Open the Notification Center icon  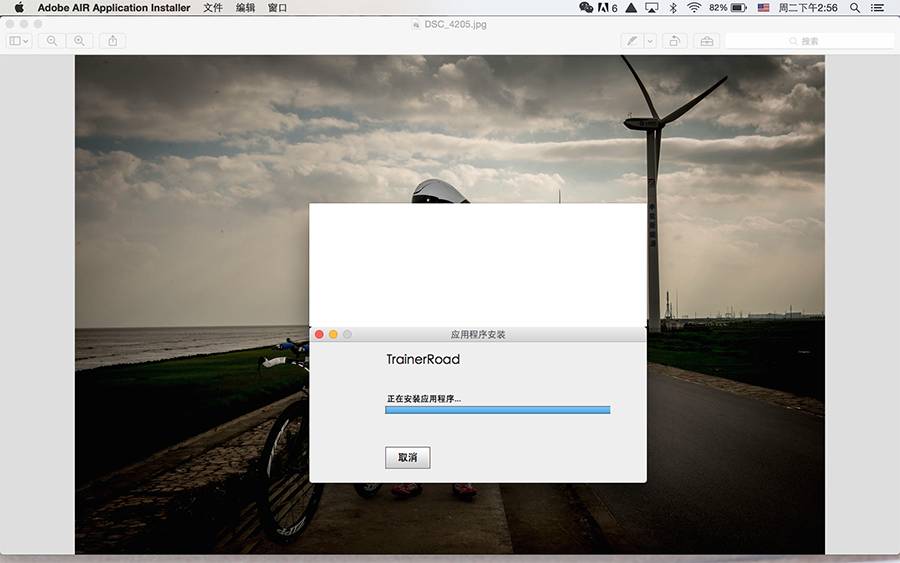click(x=877, y=7)
